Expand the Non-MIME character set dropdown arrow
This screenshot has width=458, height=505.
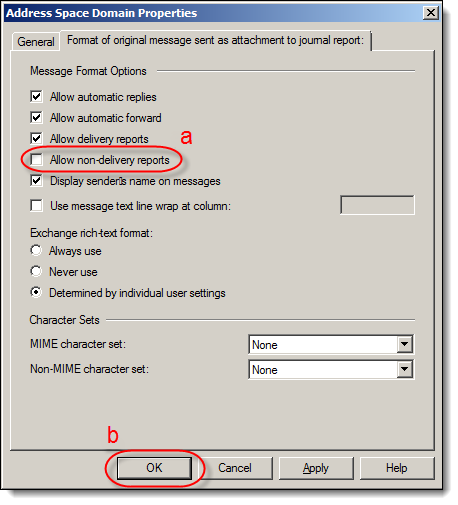pos(405,369)
